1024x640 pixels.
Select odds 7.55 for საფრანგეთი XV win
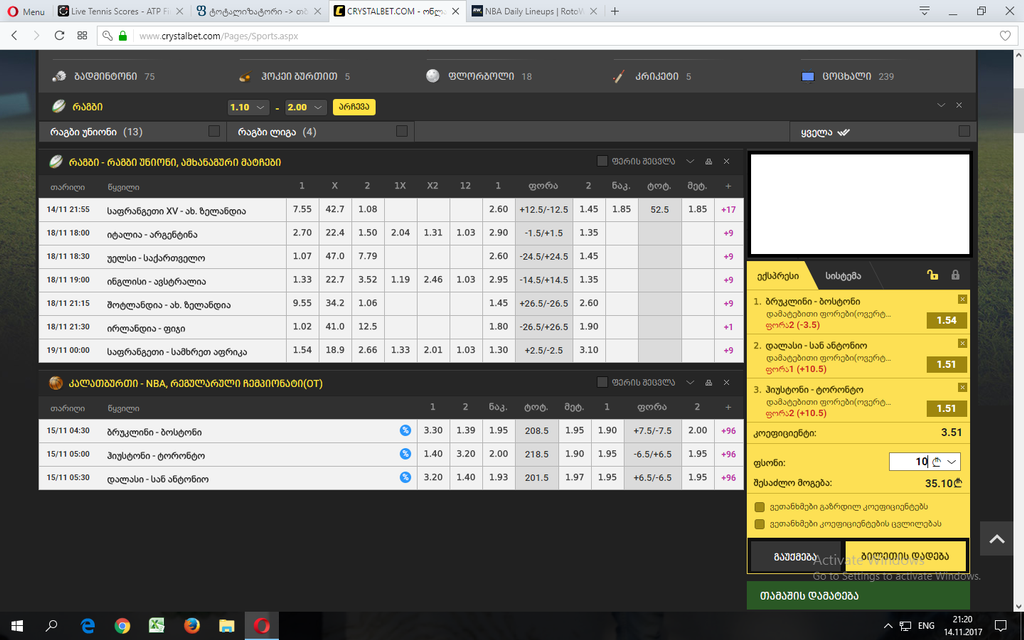(302, 209)
